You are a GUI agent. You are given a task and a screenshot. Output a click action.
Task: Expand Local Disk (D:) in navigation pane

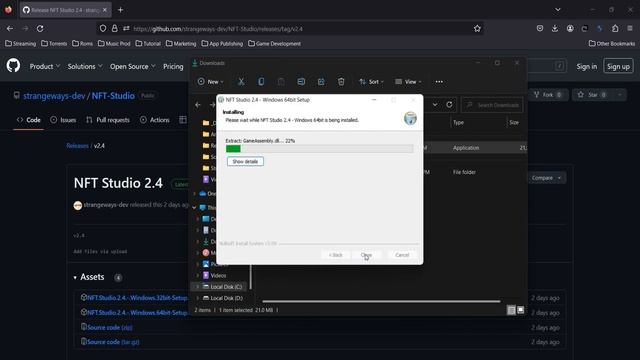(x=198, y=298)
